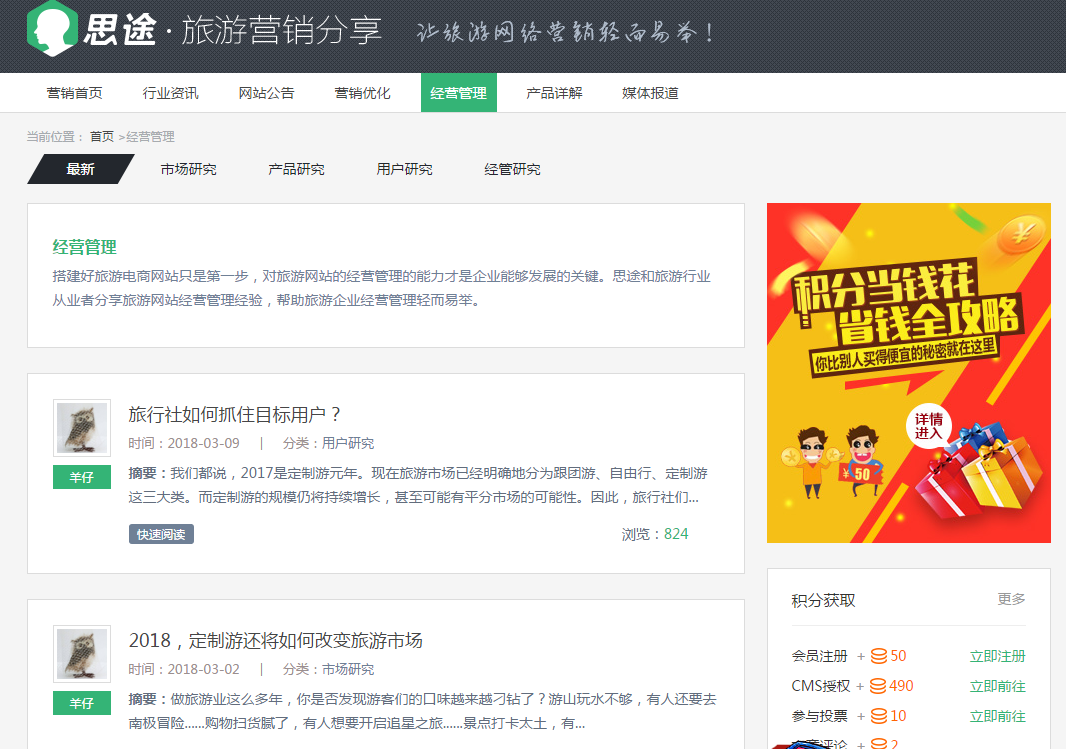Open 产品详解 navigation item
Image resolution: width=1066 pixels, height=749 pixels.
554,93
